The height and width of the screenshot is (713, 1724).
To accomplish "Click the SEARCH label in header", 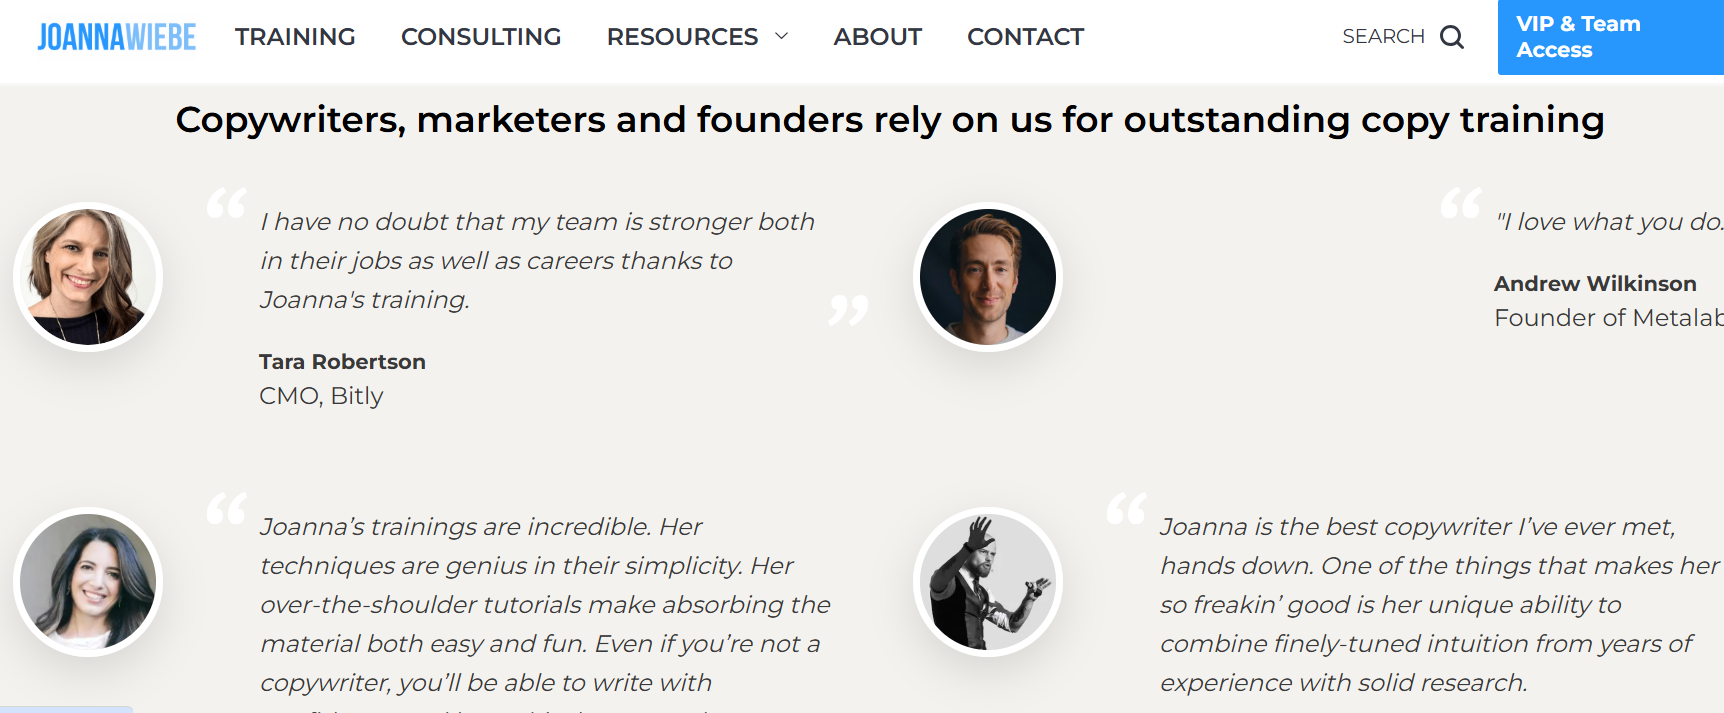I will pos(1383,37).
